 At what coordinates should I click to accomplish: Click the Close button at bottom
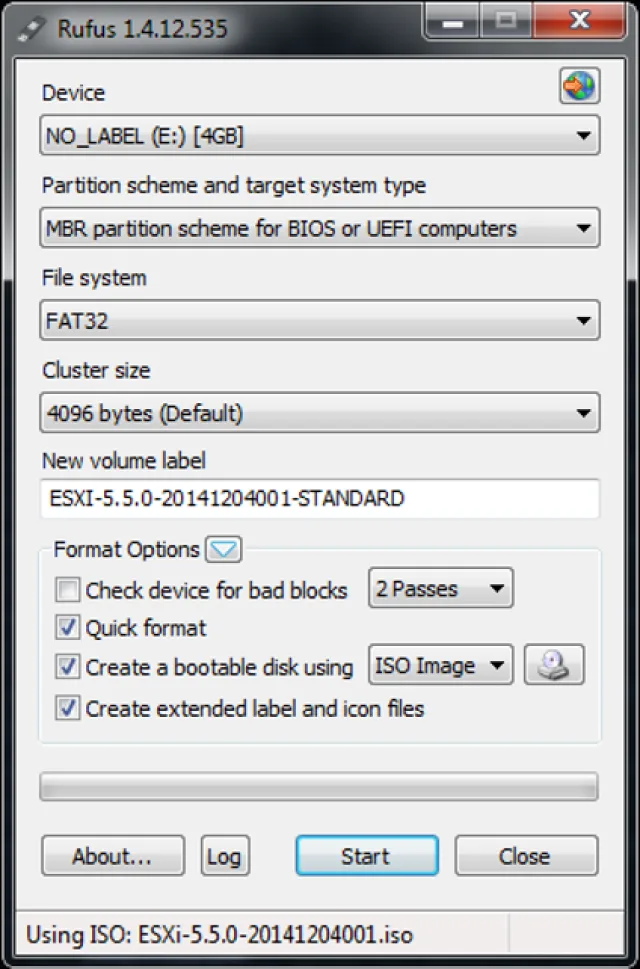tap(526, 856)
